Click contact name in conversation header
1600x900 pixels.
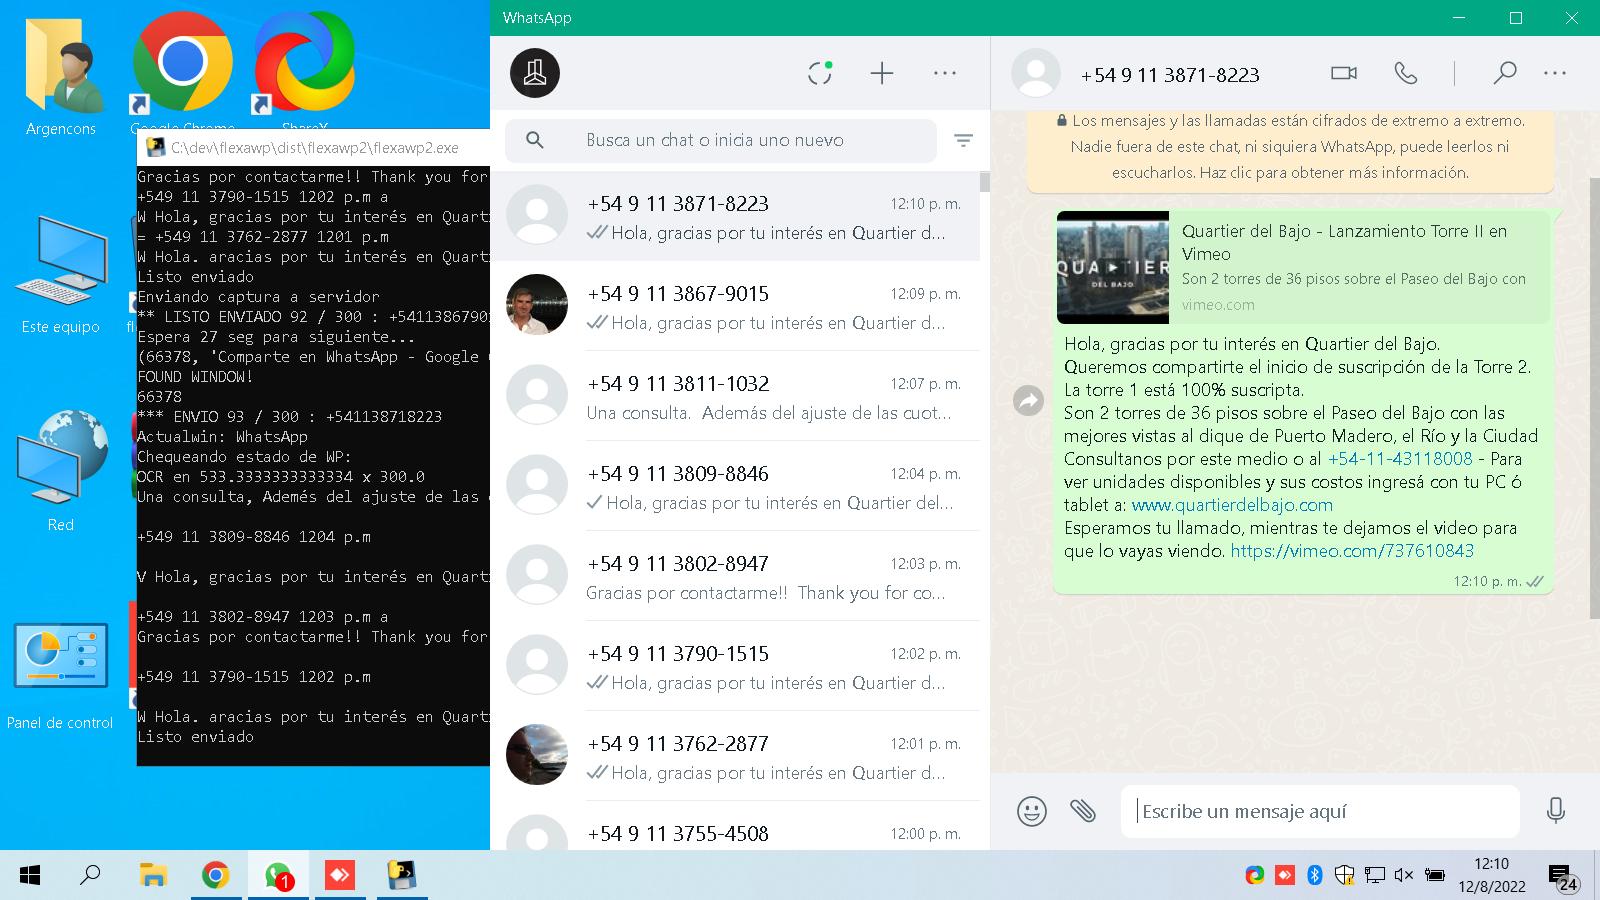(1170, 75)
